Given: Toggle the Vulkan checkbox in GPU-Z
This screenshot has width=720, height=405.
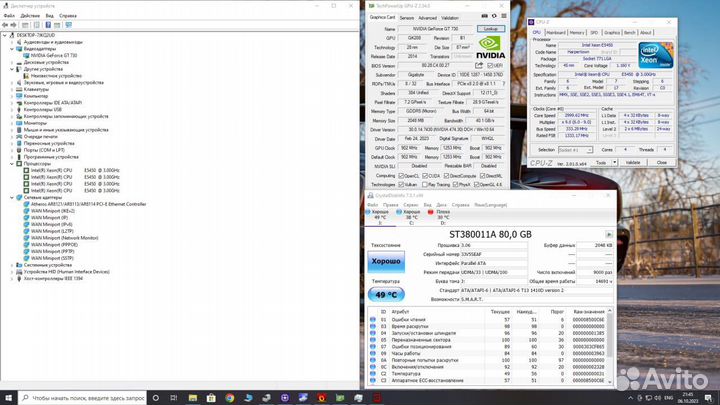Looking at the screenshot, I should (401, 185).
